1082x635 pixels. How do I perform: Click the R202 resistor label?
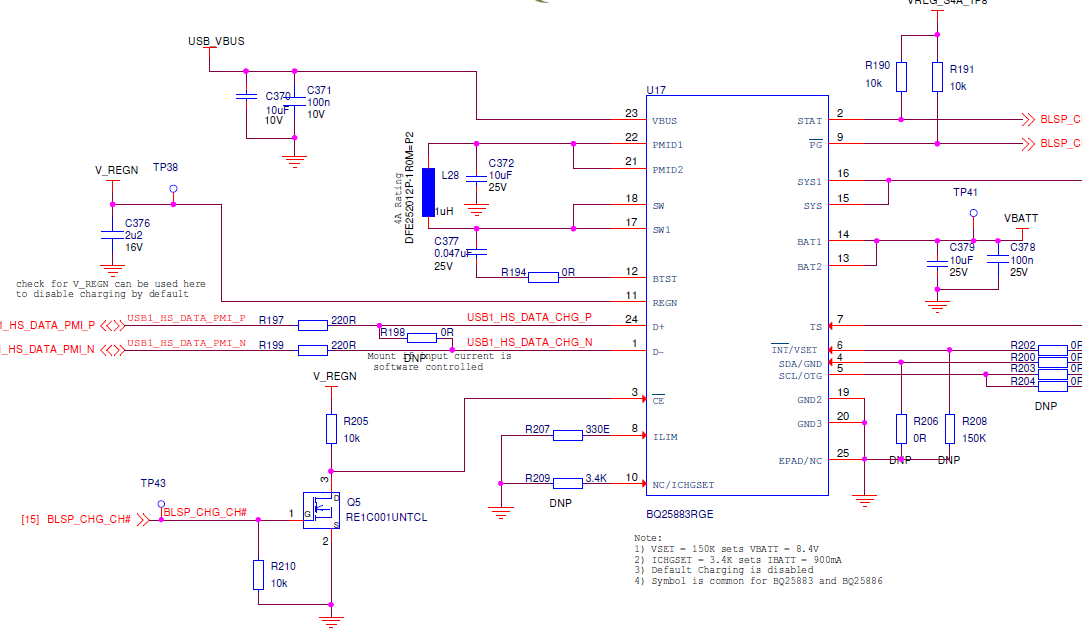click(1023, 345)
